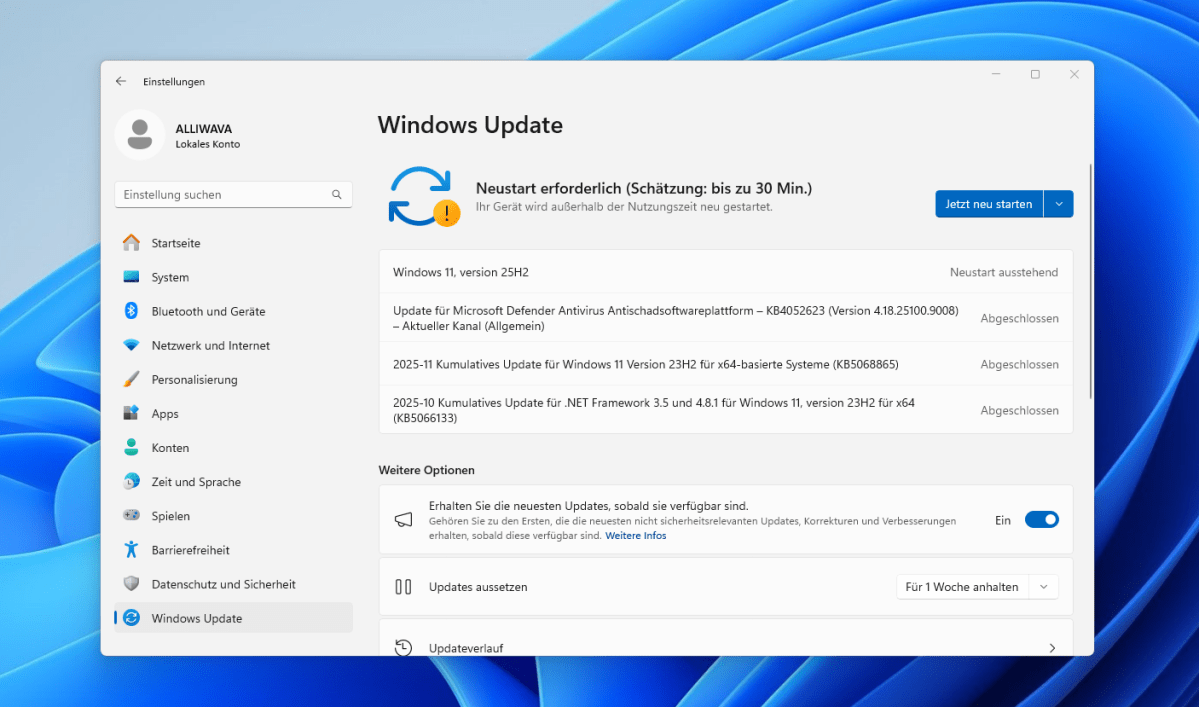
Task: Open Zeit und Sprache settings
Action: pyautogui.click(x=197, y=481)
